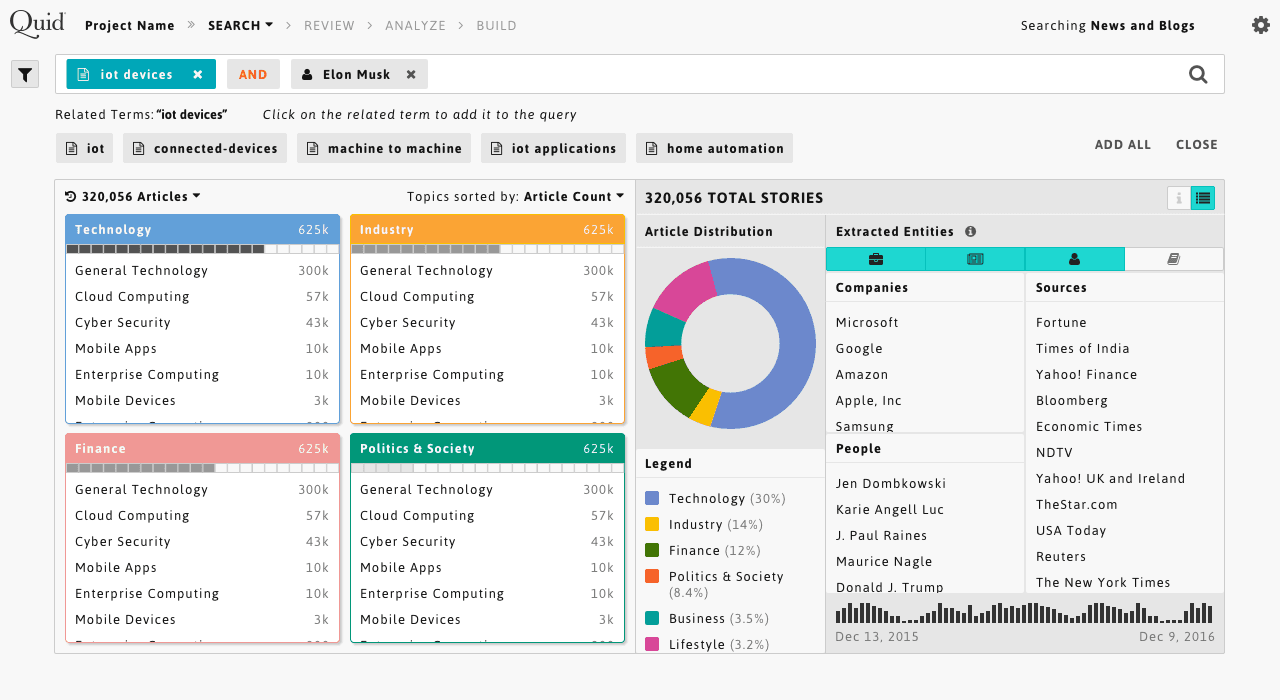Click the source "Fortune"
1280x700 pixels.
1061,323
